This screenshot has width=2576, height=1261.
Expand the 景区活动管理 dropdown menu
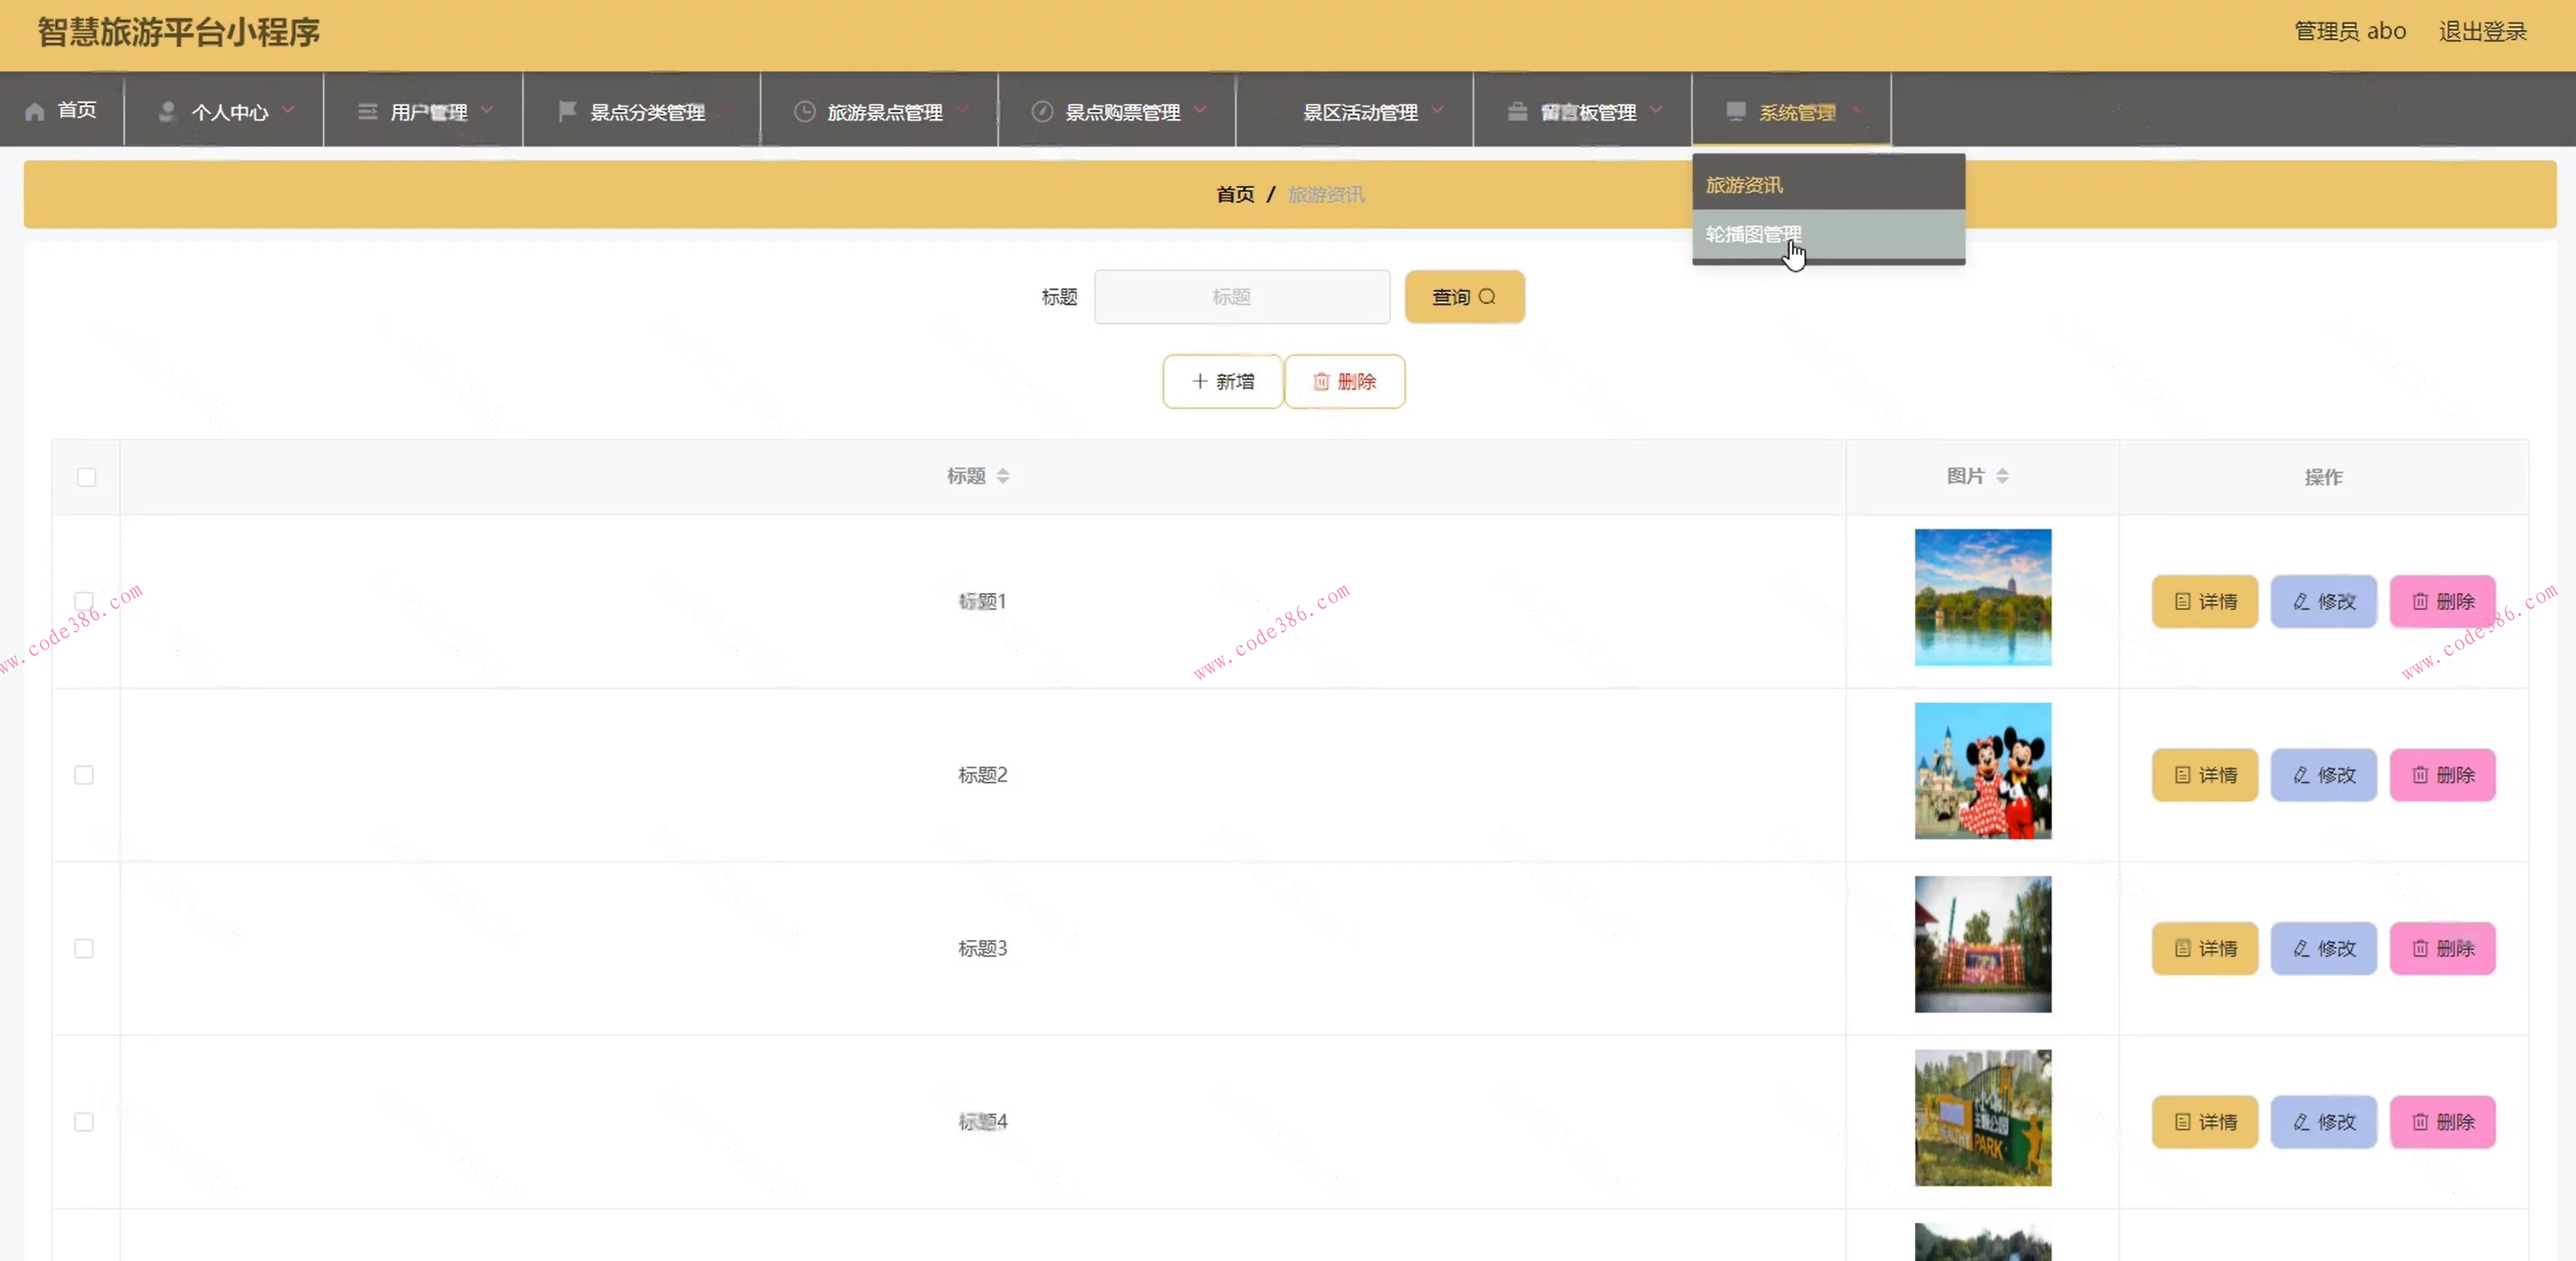tap(1359, 111)
